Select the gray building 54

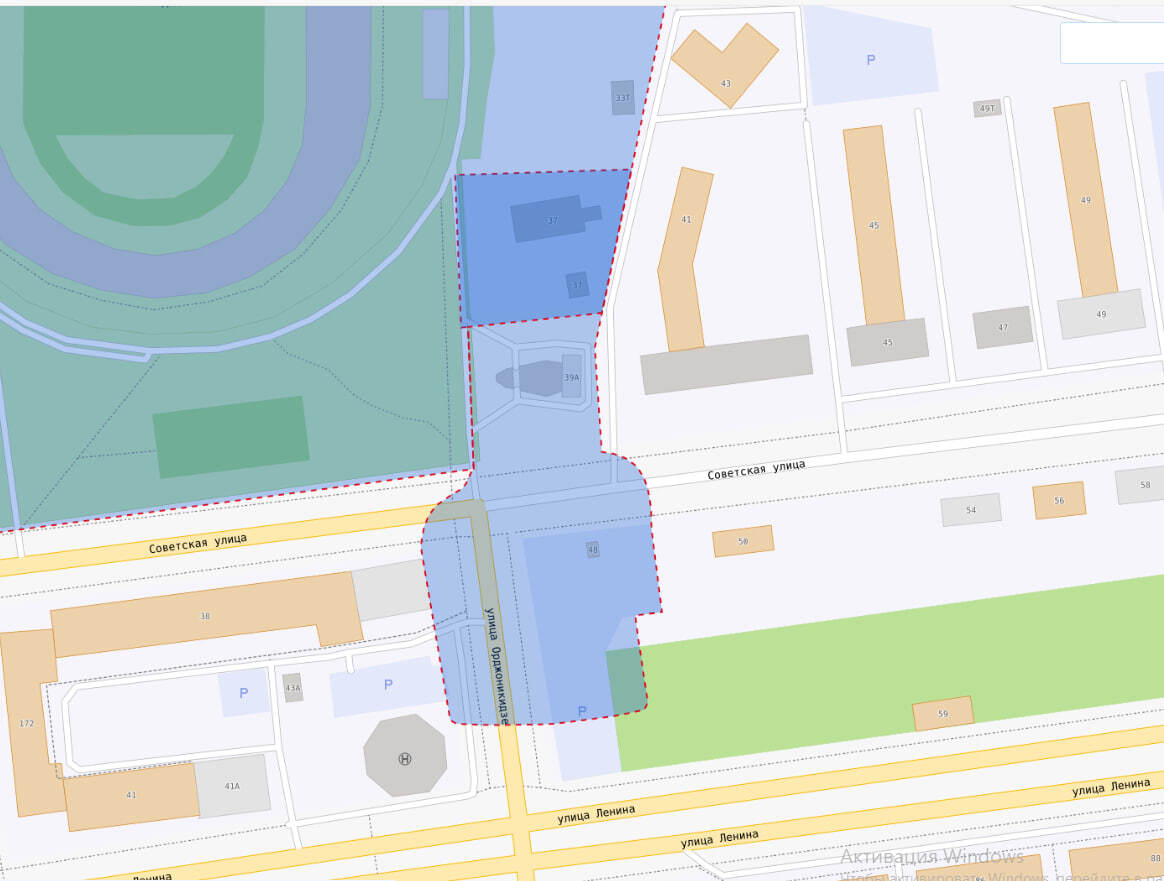pos(971,510)
